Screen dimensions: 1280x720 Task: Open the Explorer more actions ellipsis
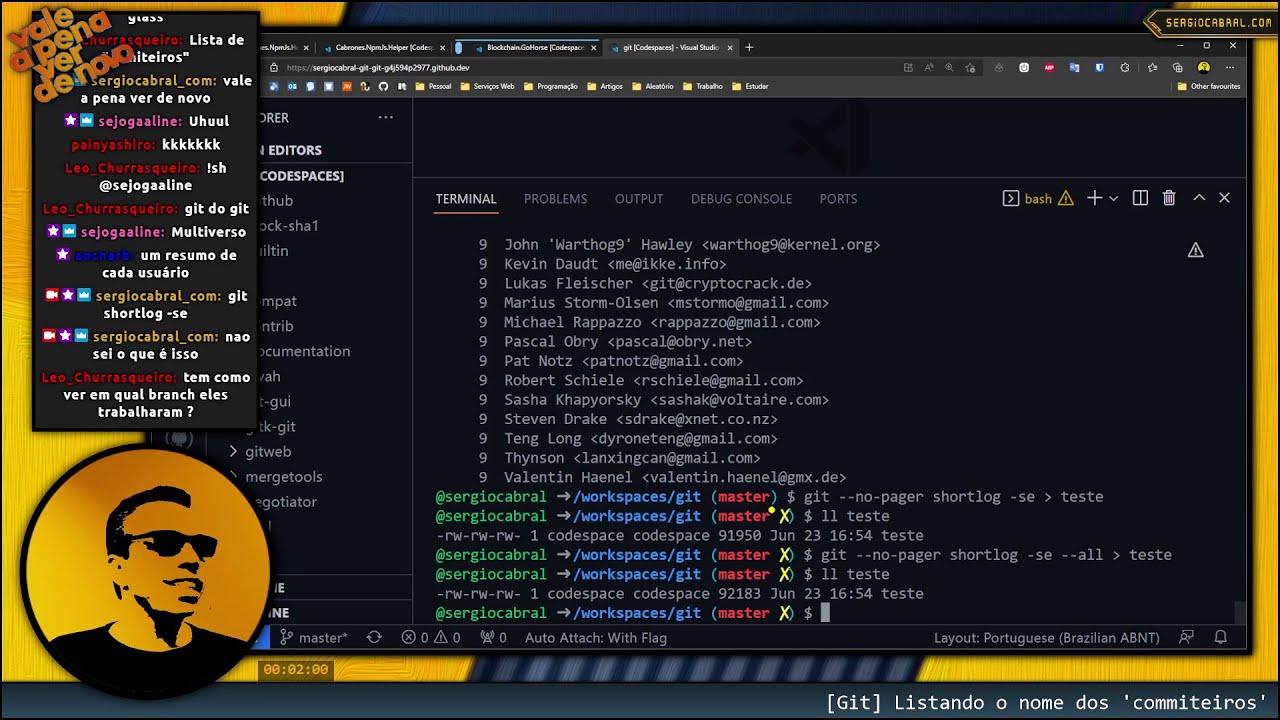click(385, 118)
